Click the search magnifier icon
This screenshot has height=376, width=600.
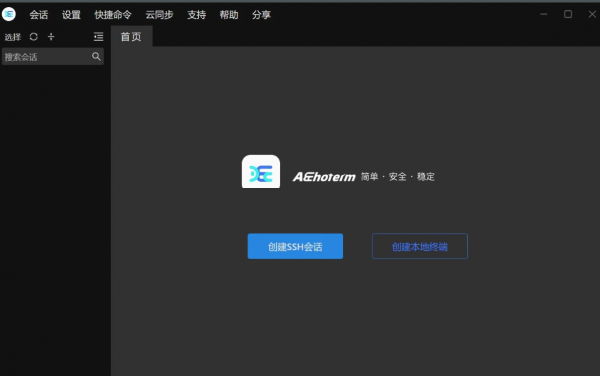(96, 57)
